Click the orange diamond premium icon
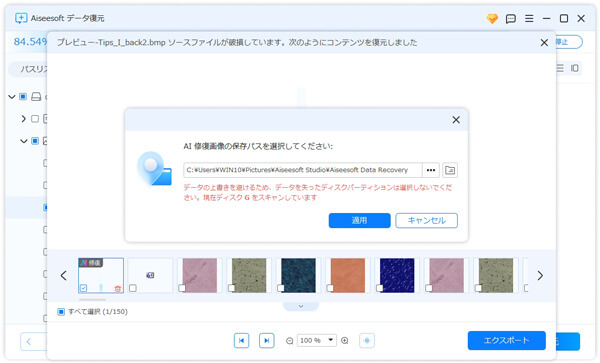Image resolution: width=600 pixels, height=363 pixels. pyautogui.click(x=492, y=18)
